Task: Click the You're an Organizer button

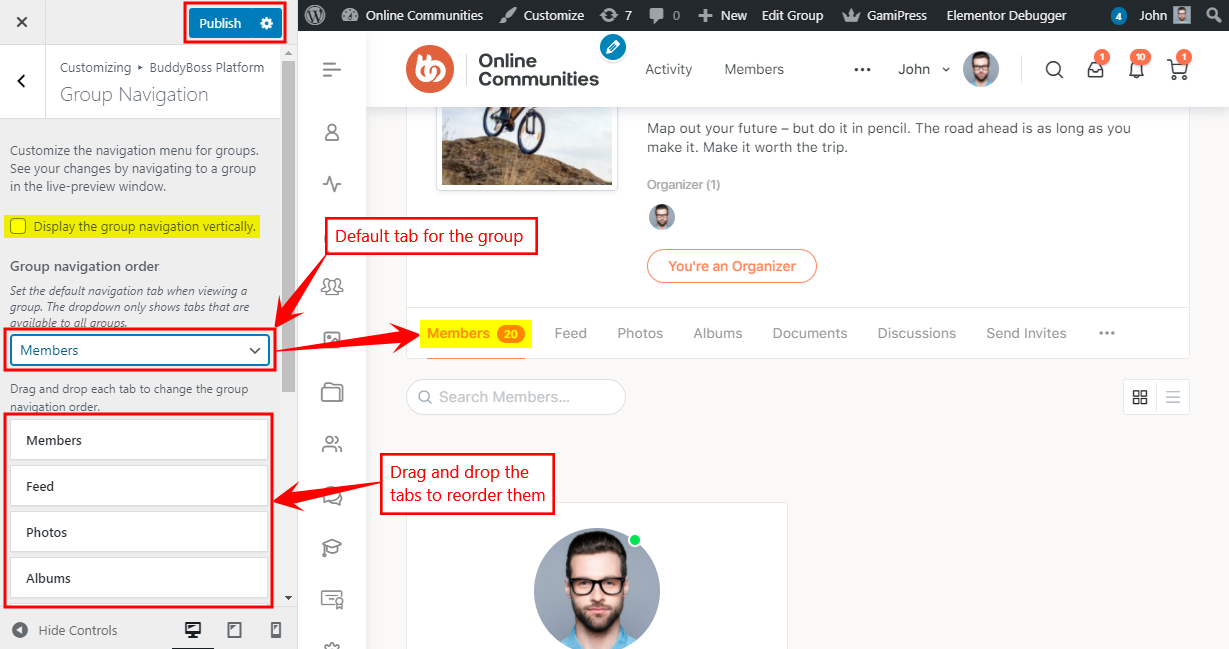Action: point(732,266)
